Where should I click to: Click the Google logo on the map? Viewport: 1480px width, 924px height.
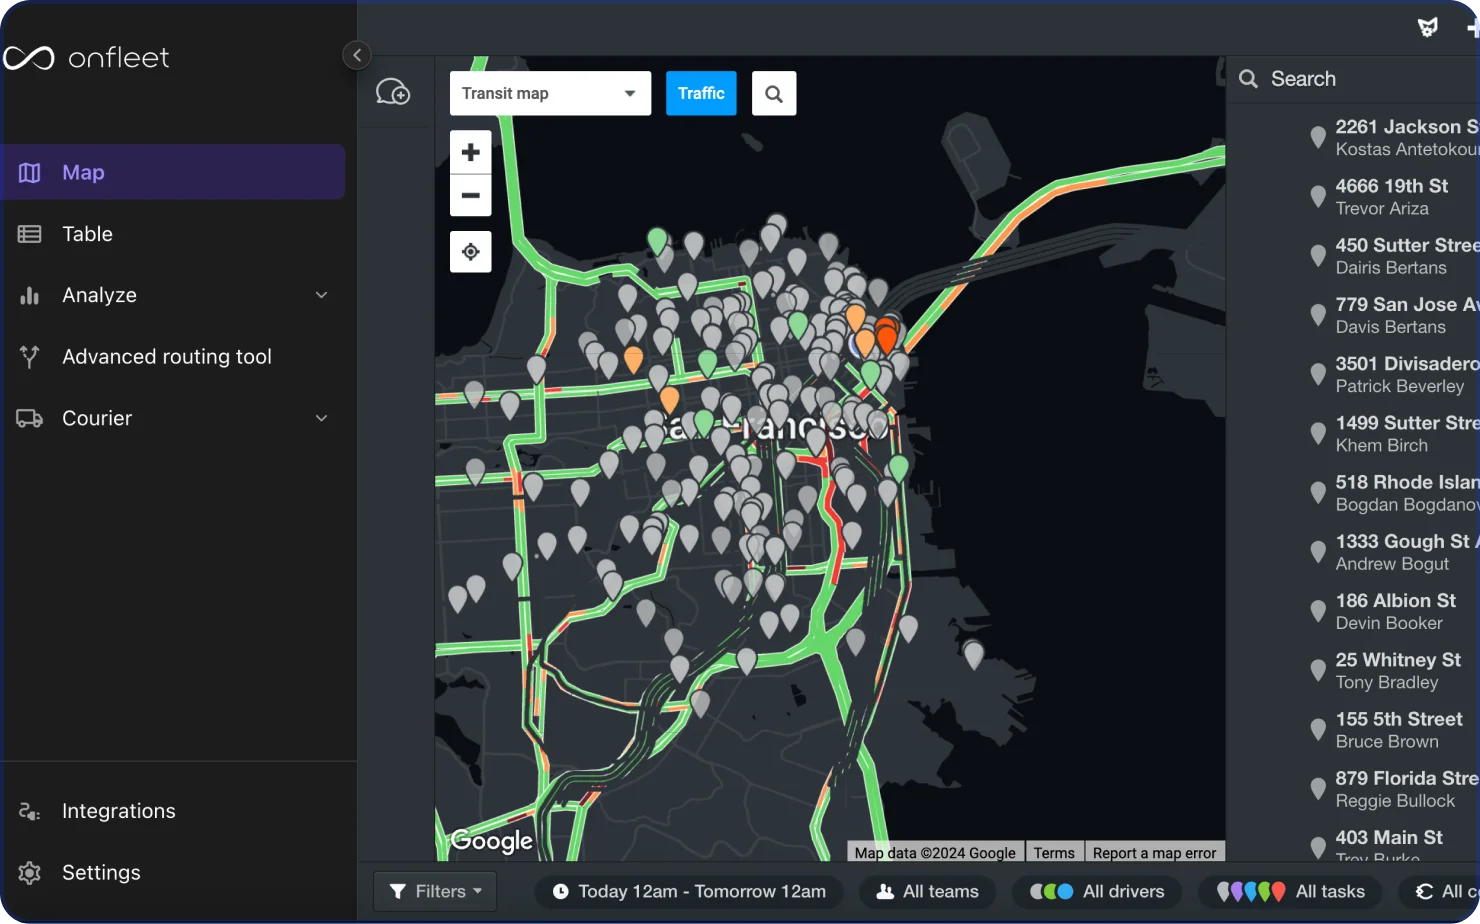click(x=491, y=841)
